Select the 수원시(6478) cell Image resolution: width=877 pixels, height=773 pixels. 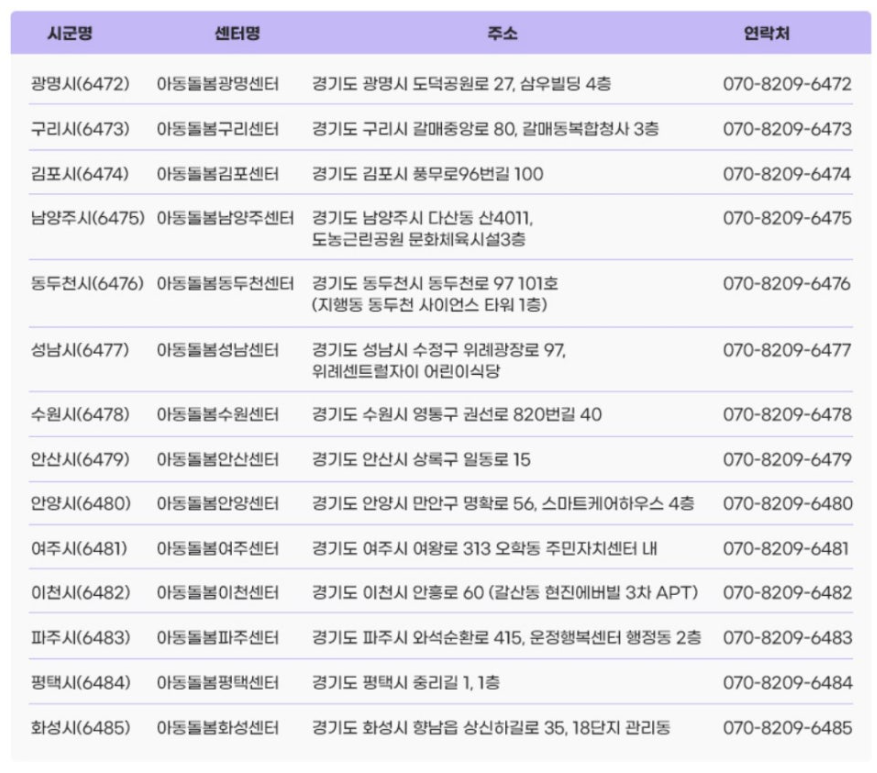point(80,414)
